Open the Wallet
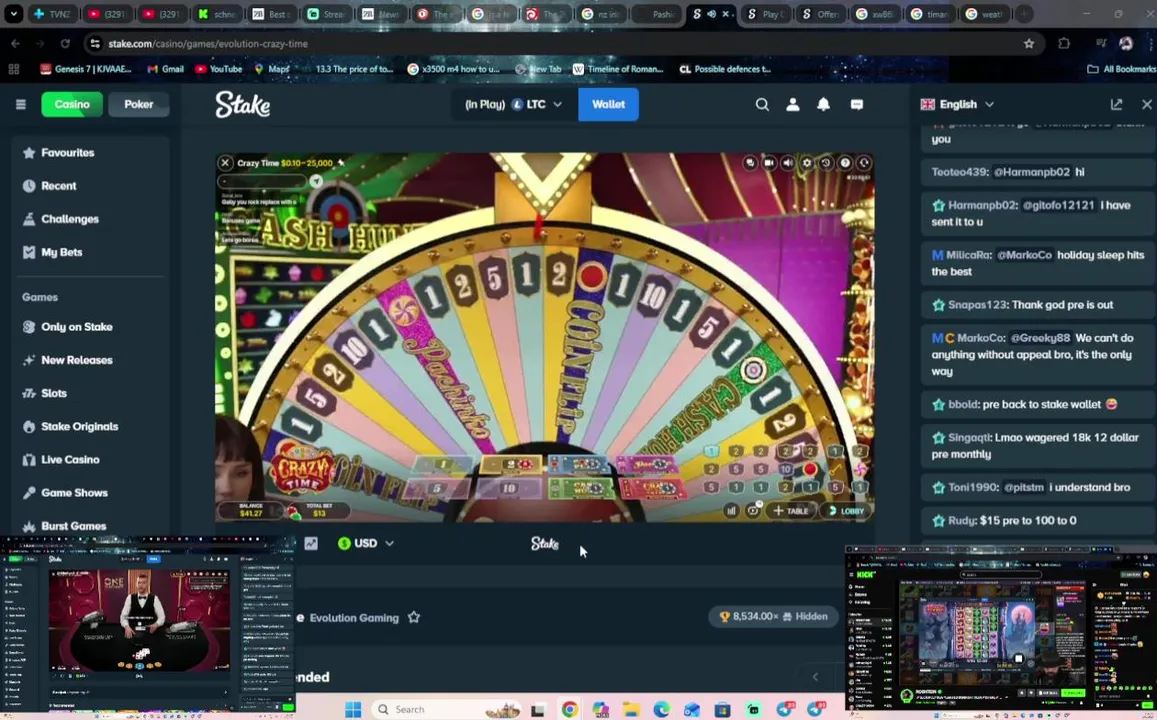Viewport: 1157px width, 720px height. [x=608, y=104]
